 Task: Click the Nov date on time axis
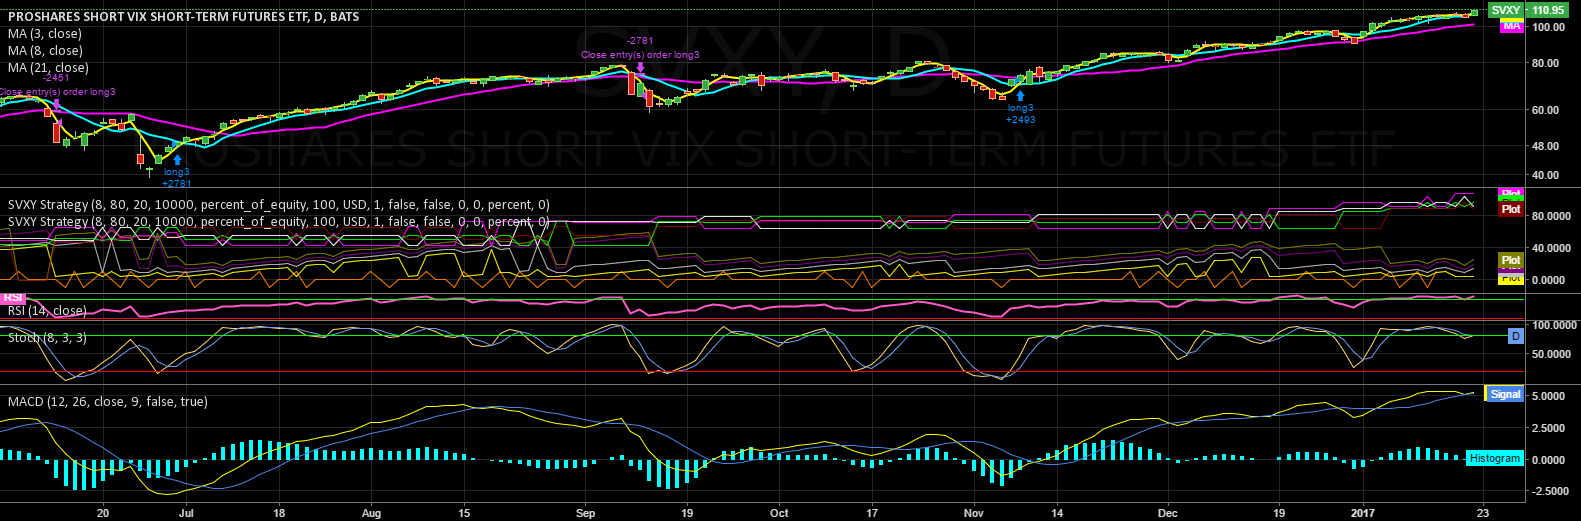coord(974,513)
